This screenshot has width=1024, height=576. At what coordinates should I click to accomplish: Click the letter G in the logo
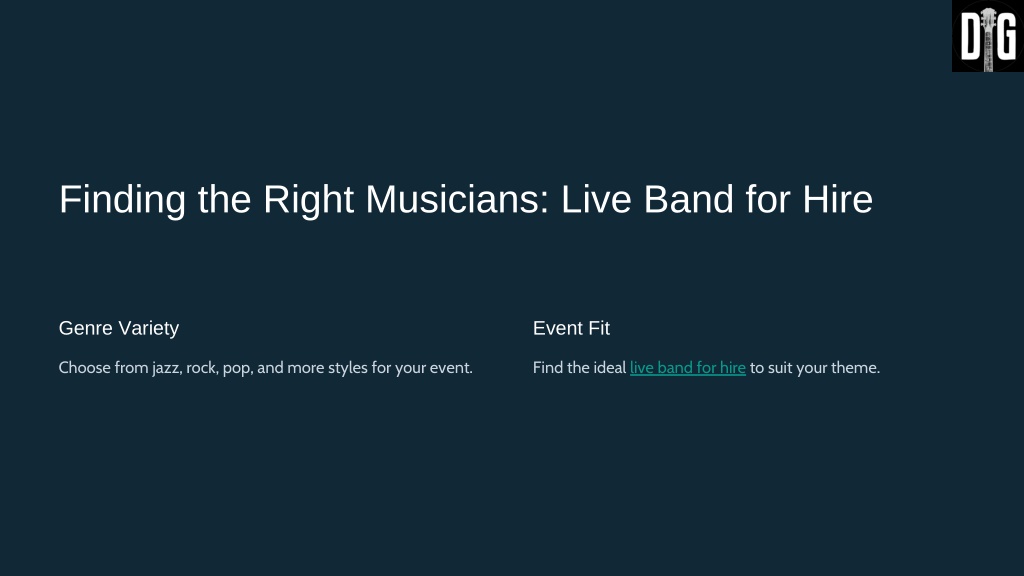click(1006, 38)
